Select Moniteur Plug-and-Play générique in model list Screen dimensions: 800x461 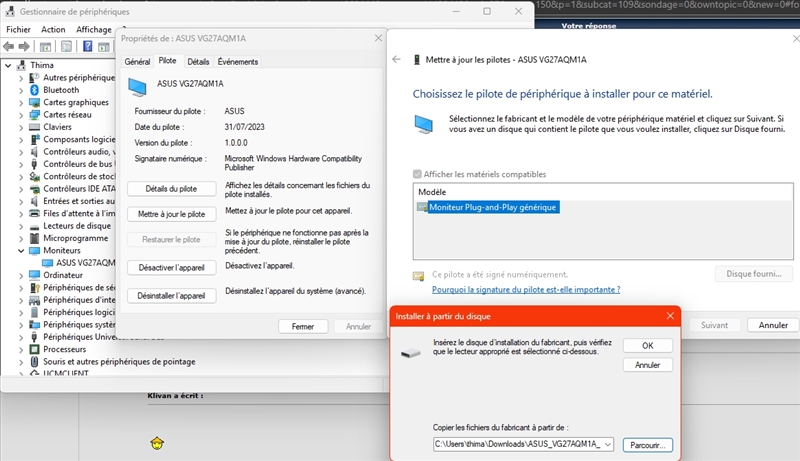tap(492, 207)
